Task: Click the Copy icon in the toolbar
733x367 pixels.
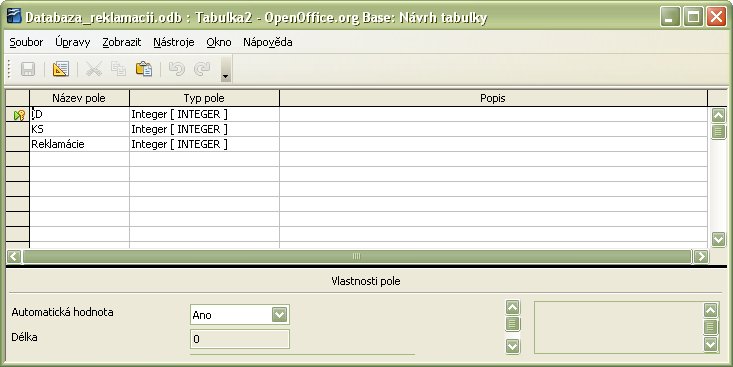Action: tap(118, 69)
